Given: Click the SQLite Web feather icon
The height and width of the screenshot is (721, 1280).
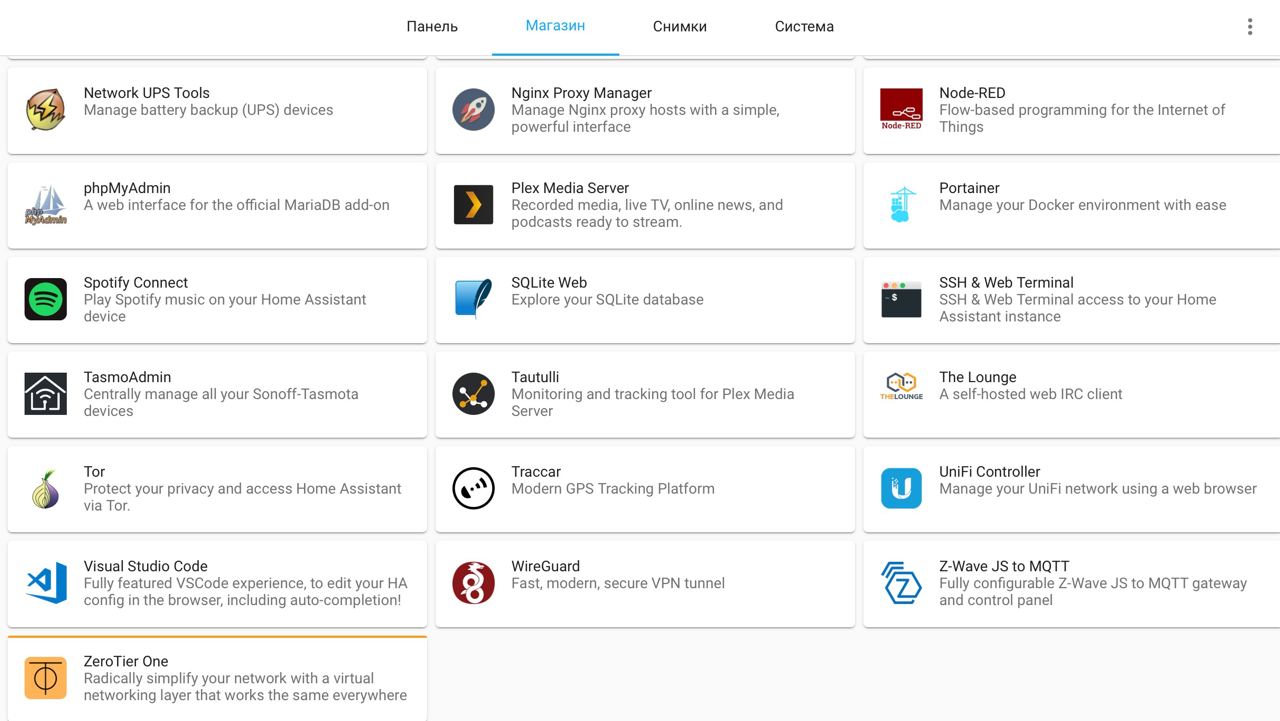Looking at the screenshot, I should (x=473, y=299).
